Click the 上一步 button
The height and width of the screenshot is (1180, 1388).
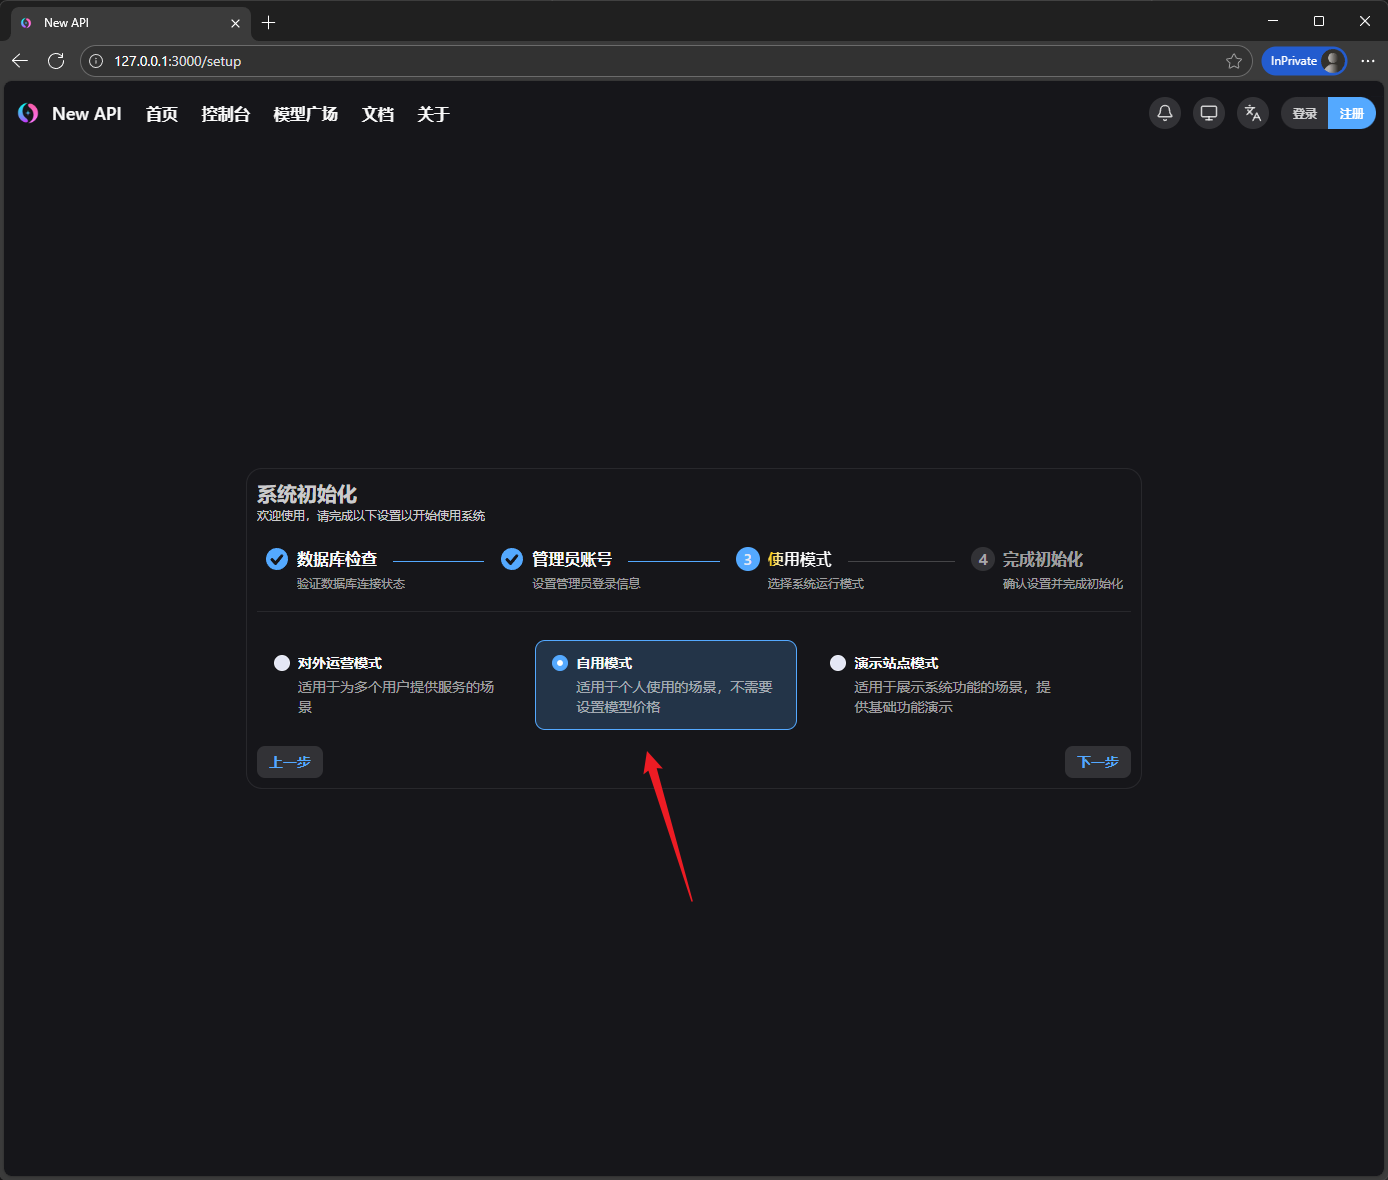(290, 762)
